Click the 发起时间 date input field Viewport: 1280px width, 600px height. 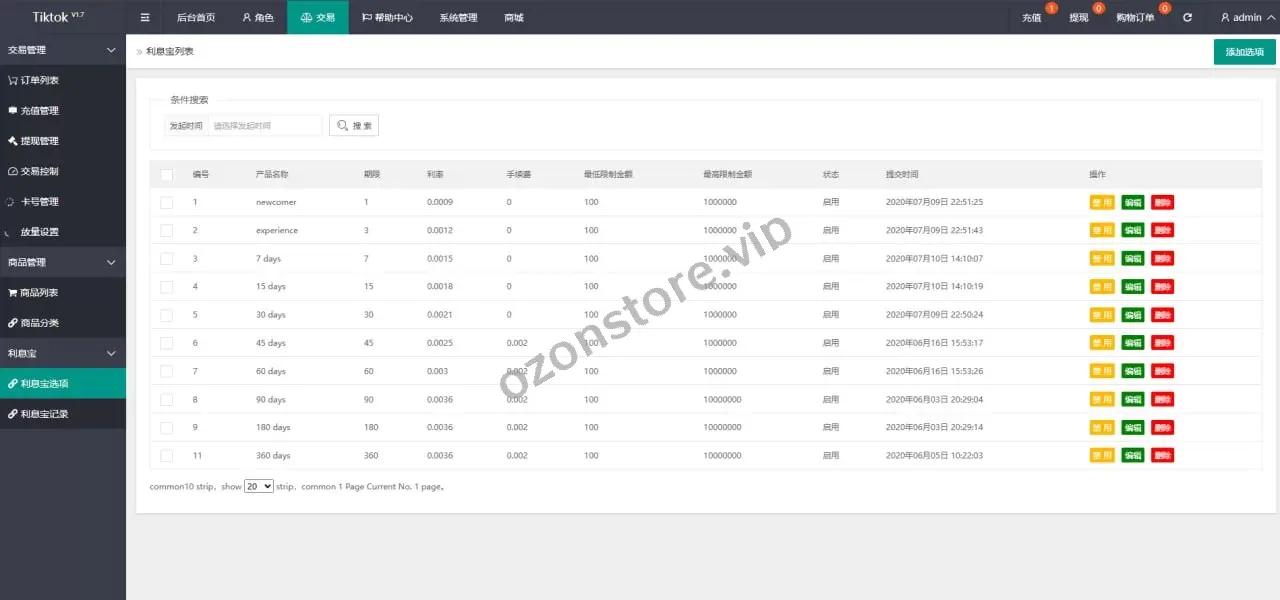265,126
